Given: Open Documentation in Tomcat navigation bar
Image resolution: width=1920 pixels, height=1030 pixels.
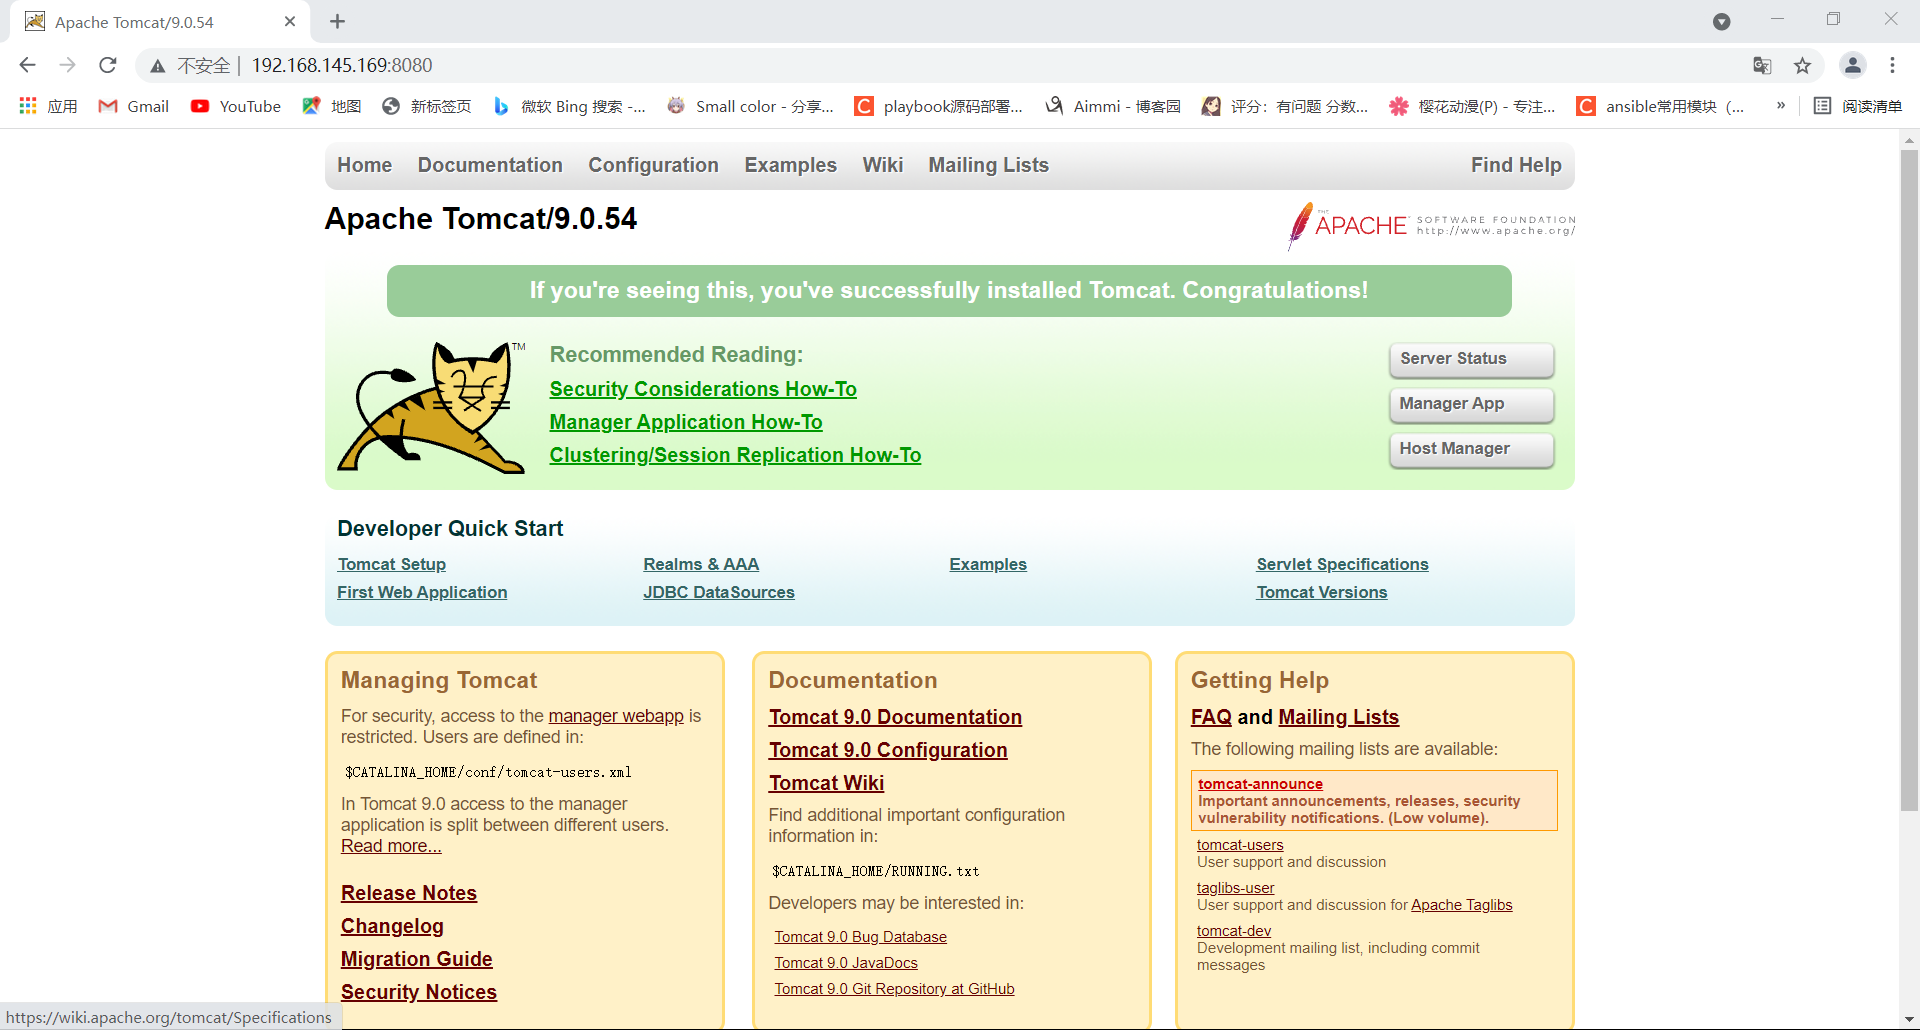Looking at the screenshot, I should click(x=490, y=165).
